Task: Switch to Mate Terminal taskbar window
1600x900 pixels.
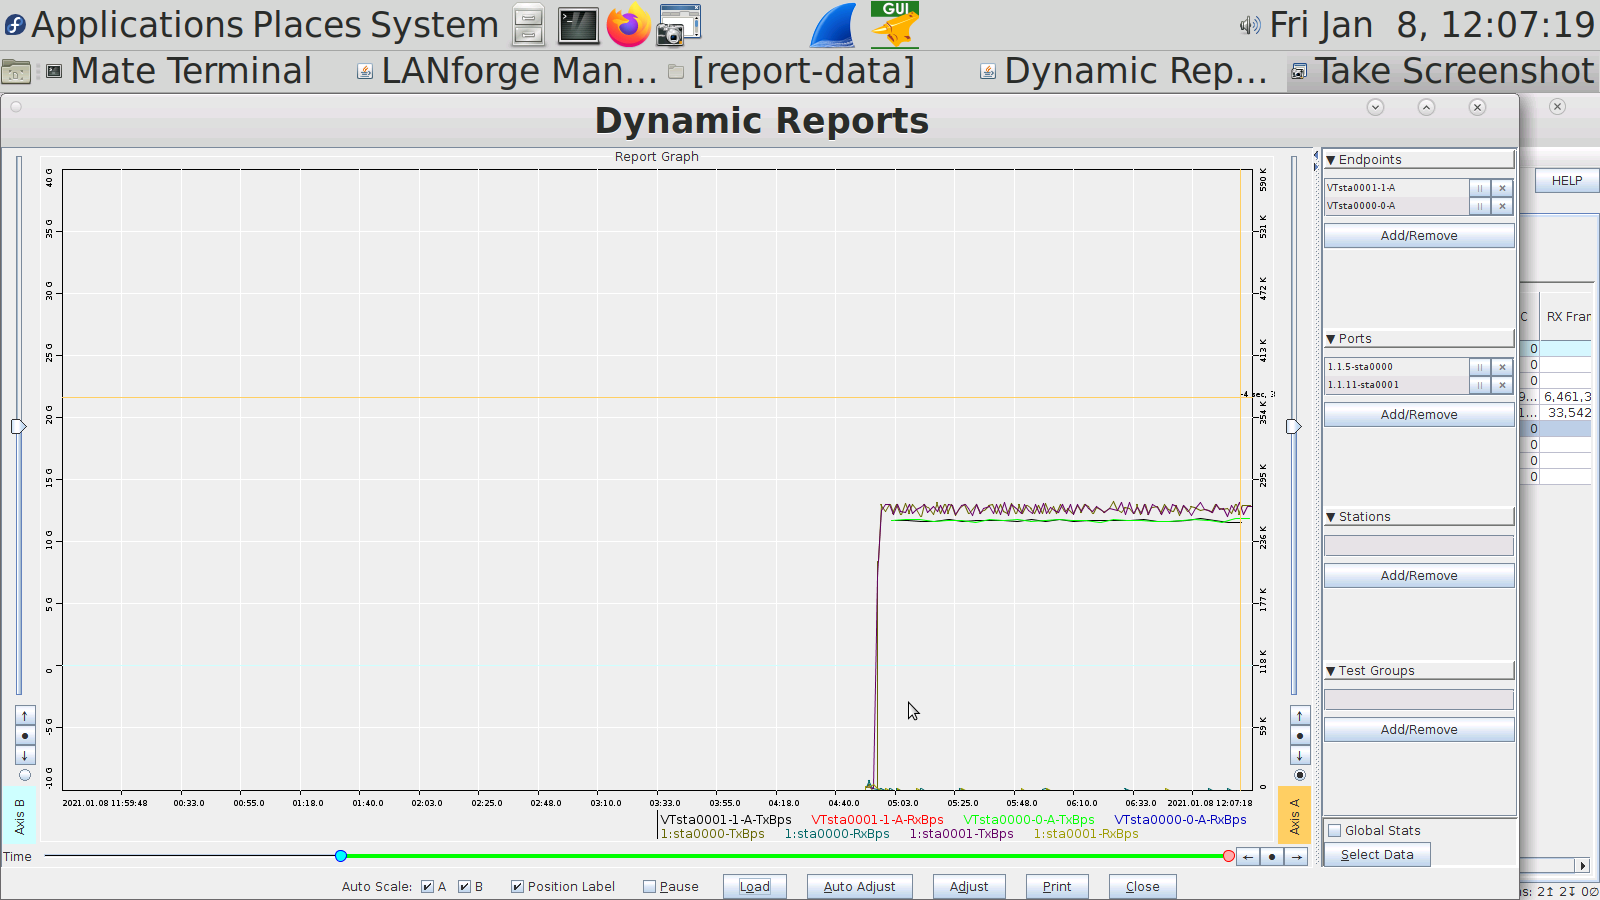Action: (x=180, y=71)
